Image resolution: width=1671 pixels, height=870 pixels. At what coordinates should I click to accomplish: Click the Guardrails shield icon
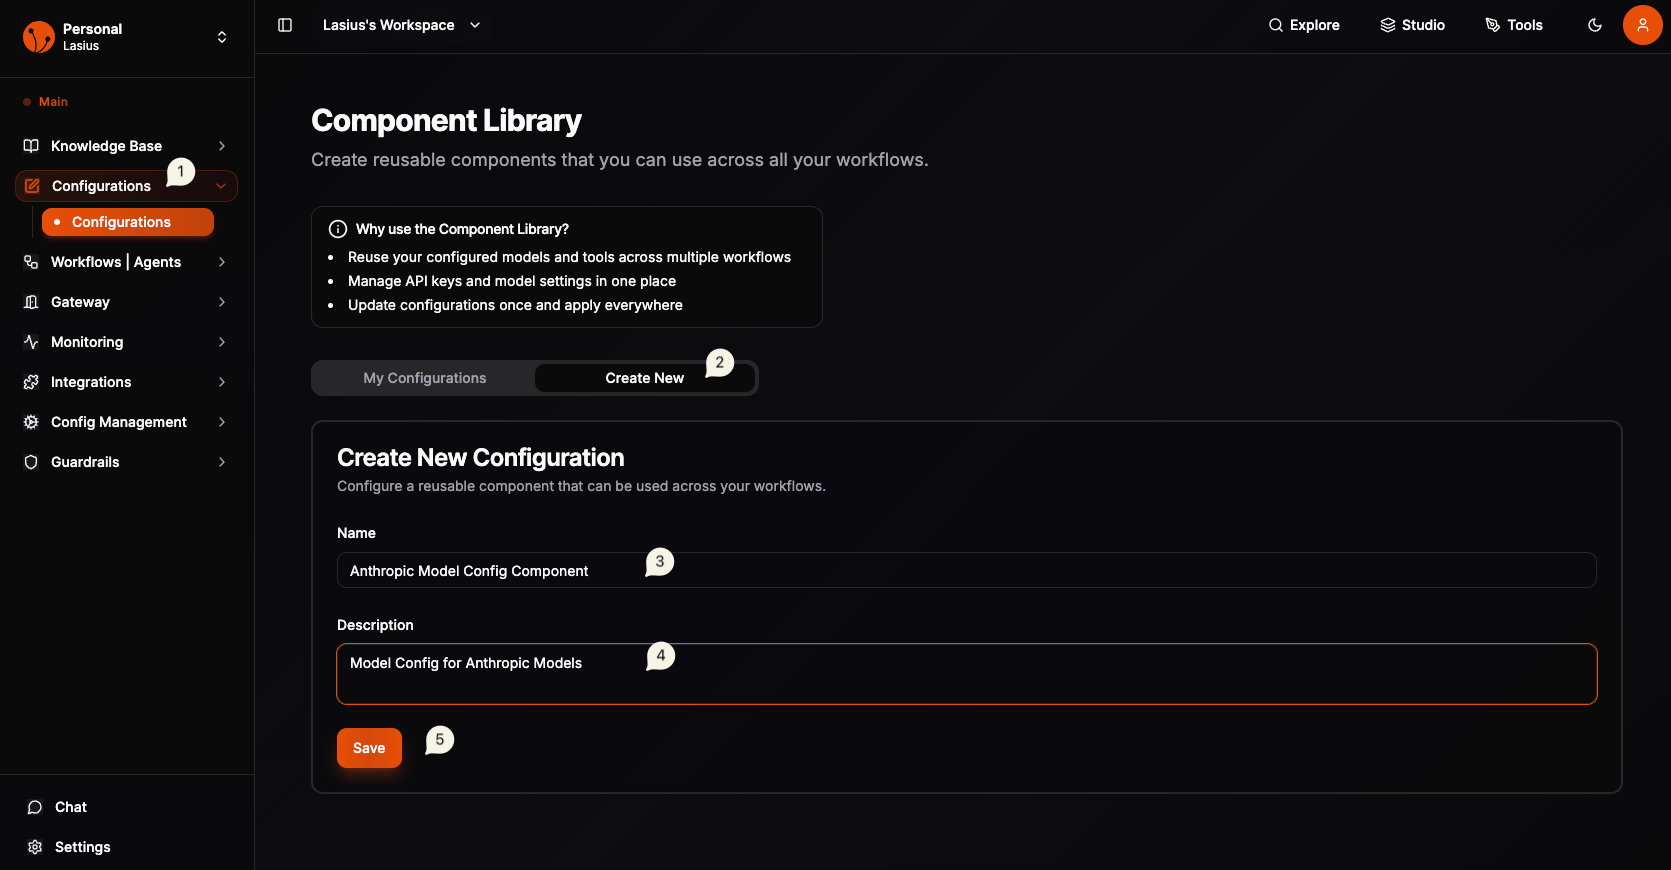click(x=31, y=462)
